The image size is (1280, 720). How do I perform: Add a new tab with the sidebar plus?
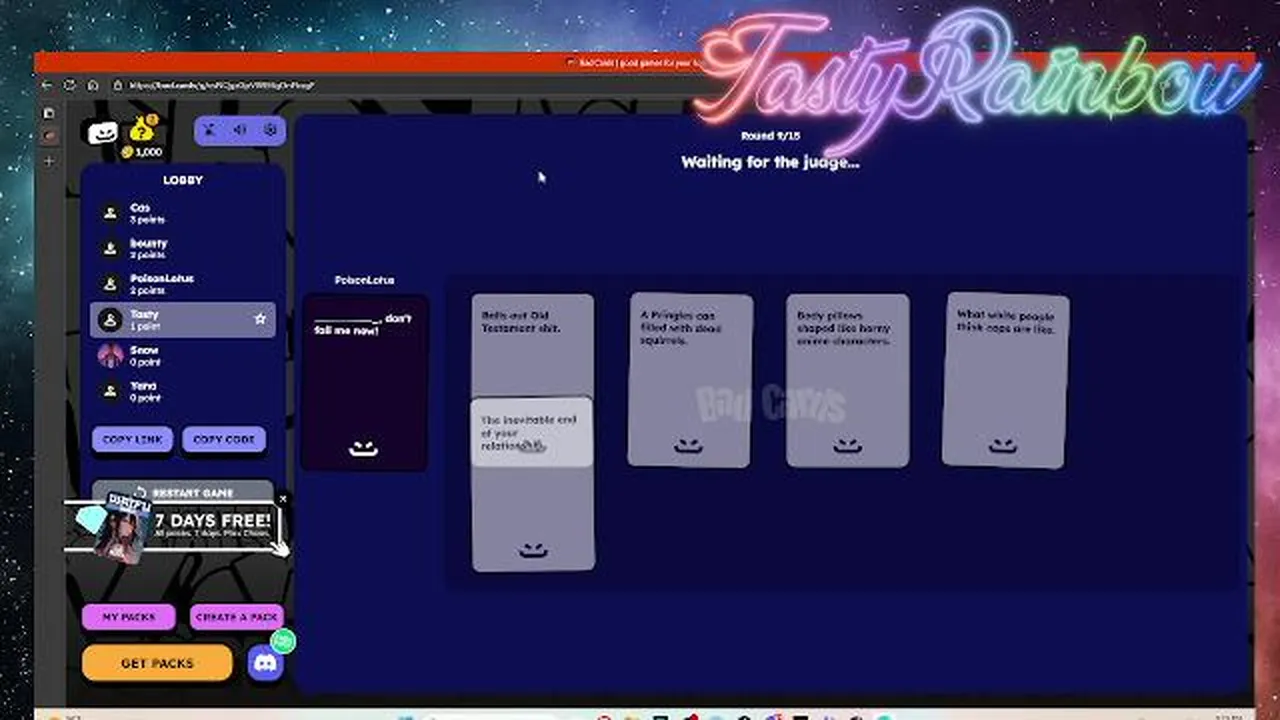(x=49, y=160)
